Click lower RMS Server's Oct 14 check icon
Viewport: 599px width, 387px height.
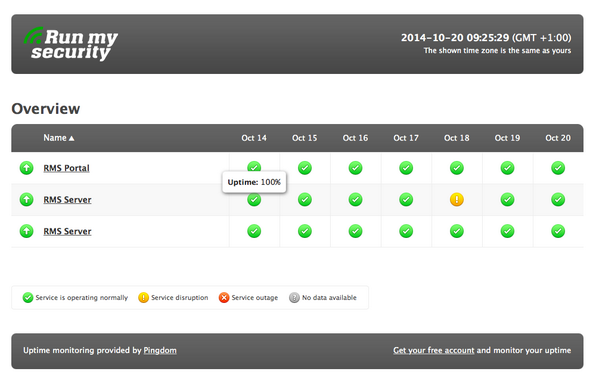pos(254,231)
